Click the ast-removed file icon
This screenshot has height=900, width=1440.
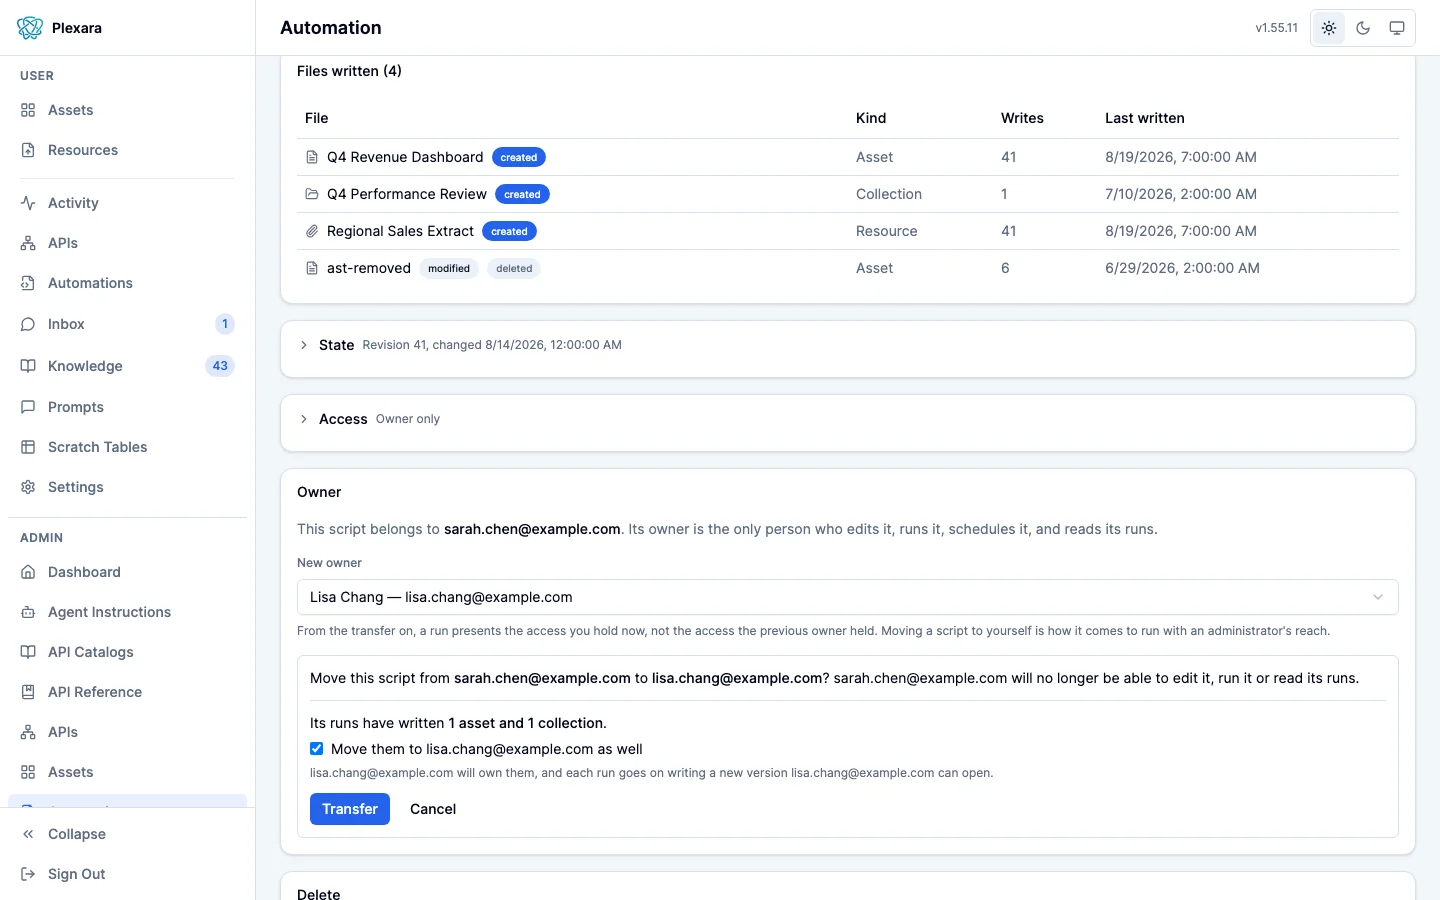(312, 268)
